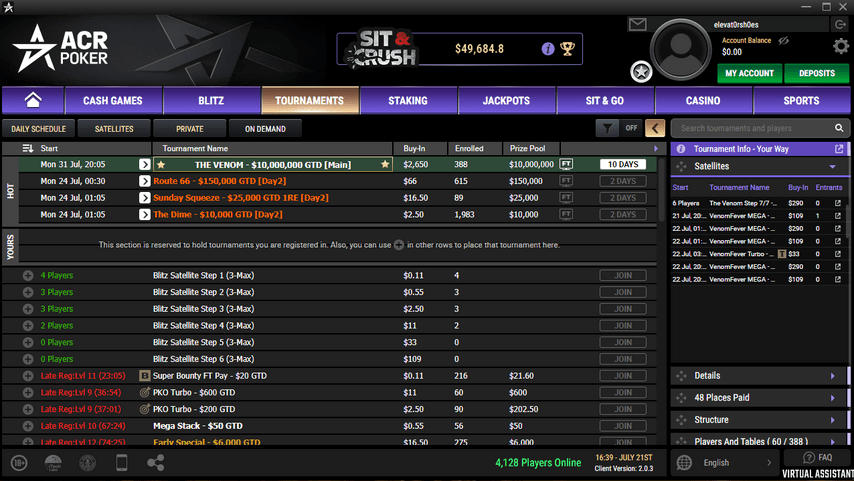Open Sit & Crush trophy leaderboard icon
The height and width of the screenshot is (481, 854).
click(x=568, y=49)
